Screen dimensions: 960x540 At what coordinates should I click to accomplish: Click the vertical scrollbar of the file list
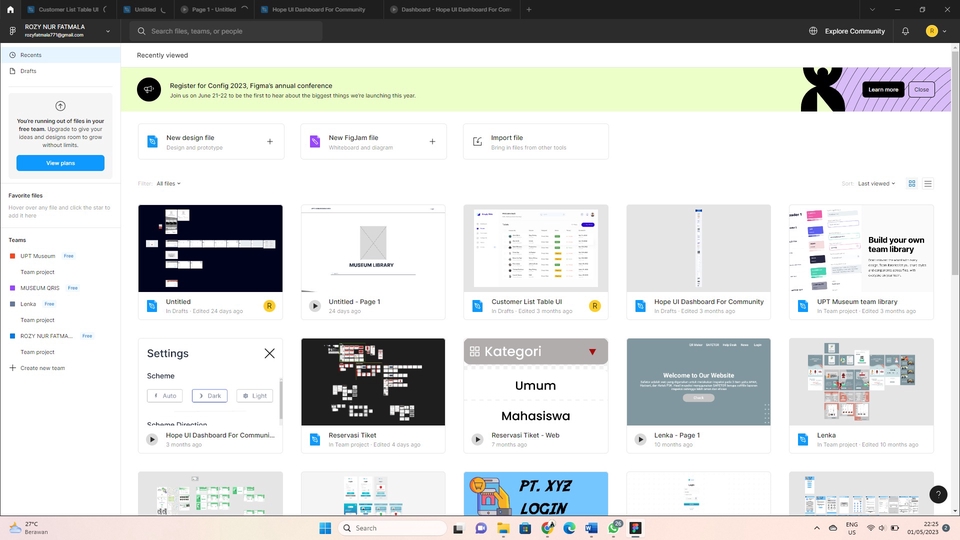pyautogui.click(x=954, y=165)
